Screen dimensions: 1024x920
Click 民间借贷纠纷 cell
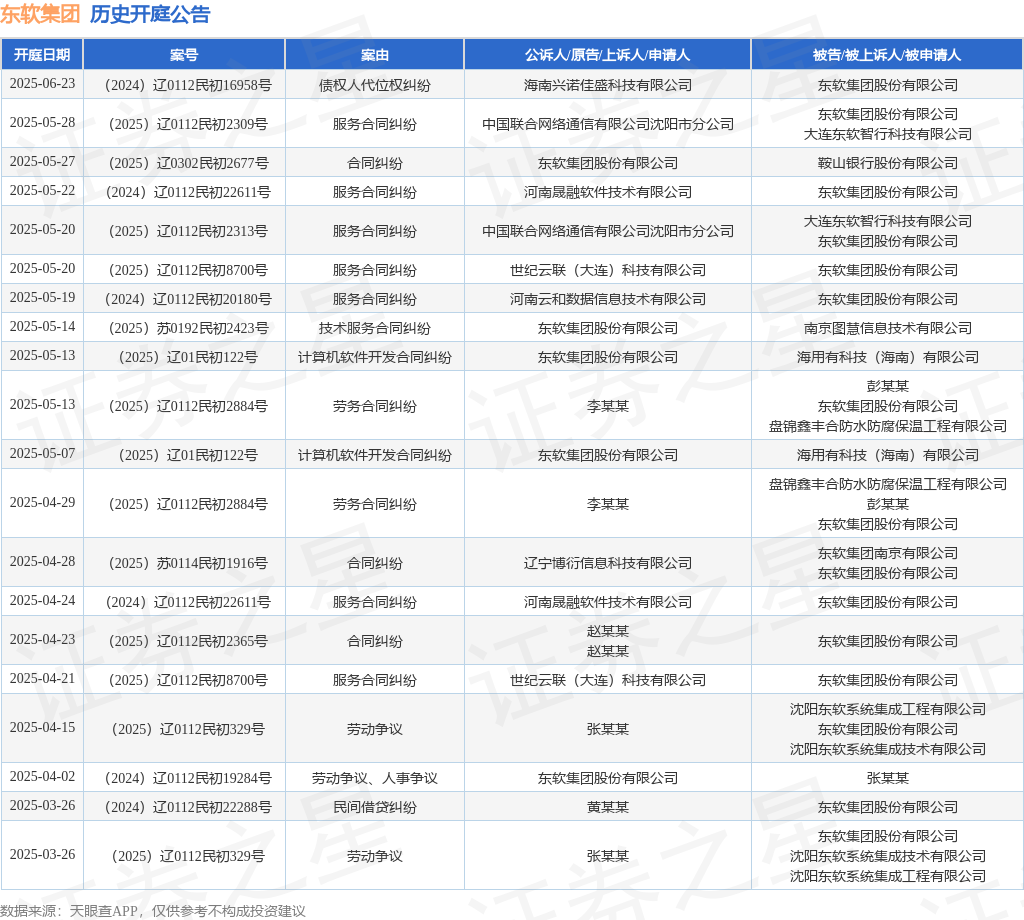coord(375,808)
